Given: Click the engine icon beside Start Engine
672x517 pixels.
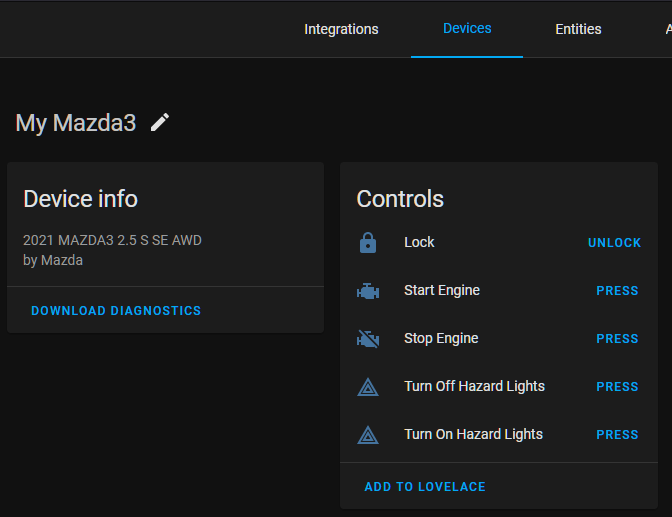Looking at the screenshot, I should [368, 291].
